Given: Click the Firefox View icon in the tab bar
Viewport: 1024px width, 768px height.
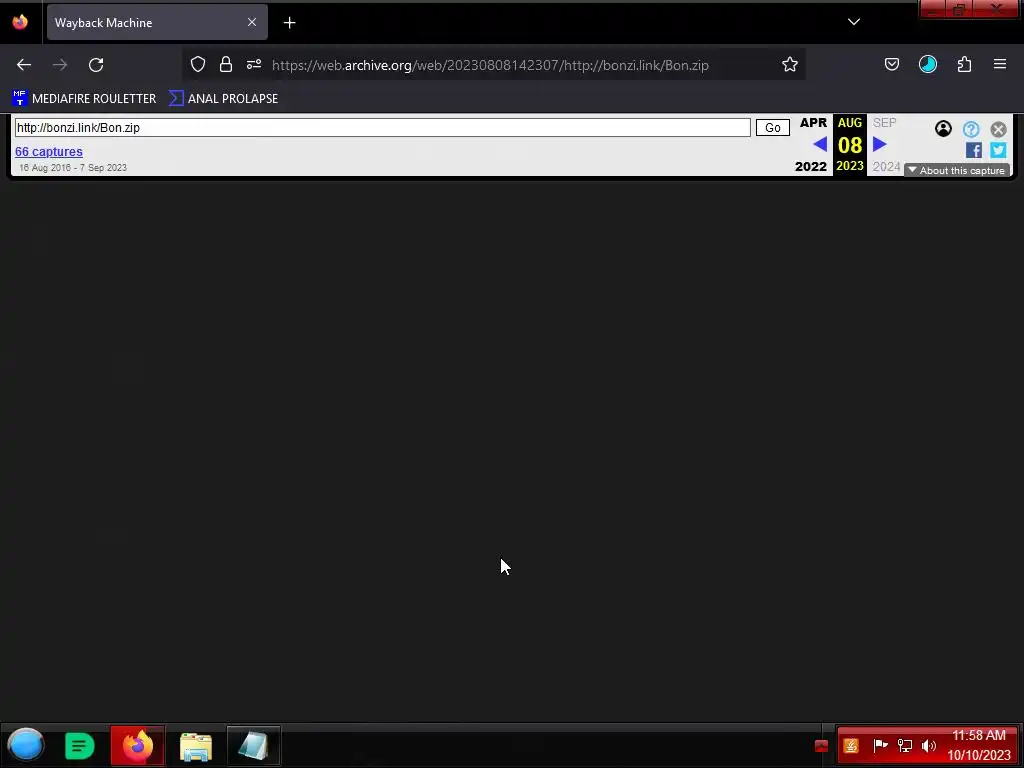Looking at the screenshot, I should (x=20, y=22).
